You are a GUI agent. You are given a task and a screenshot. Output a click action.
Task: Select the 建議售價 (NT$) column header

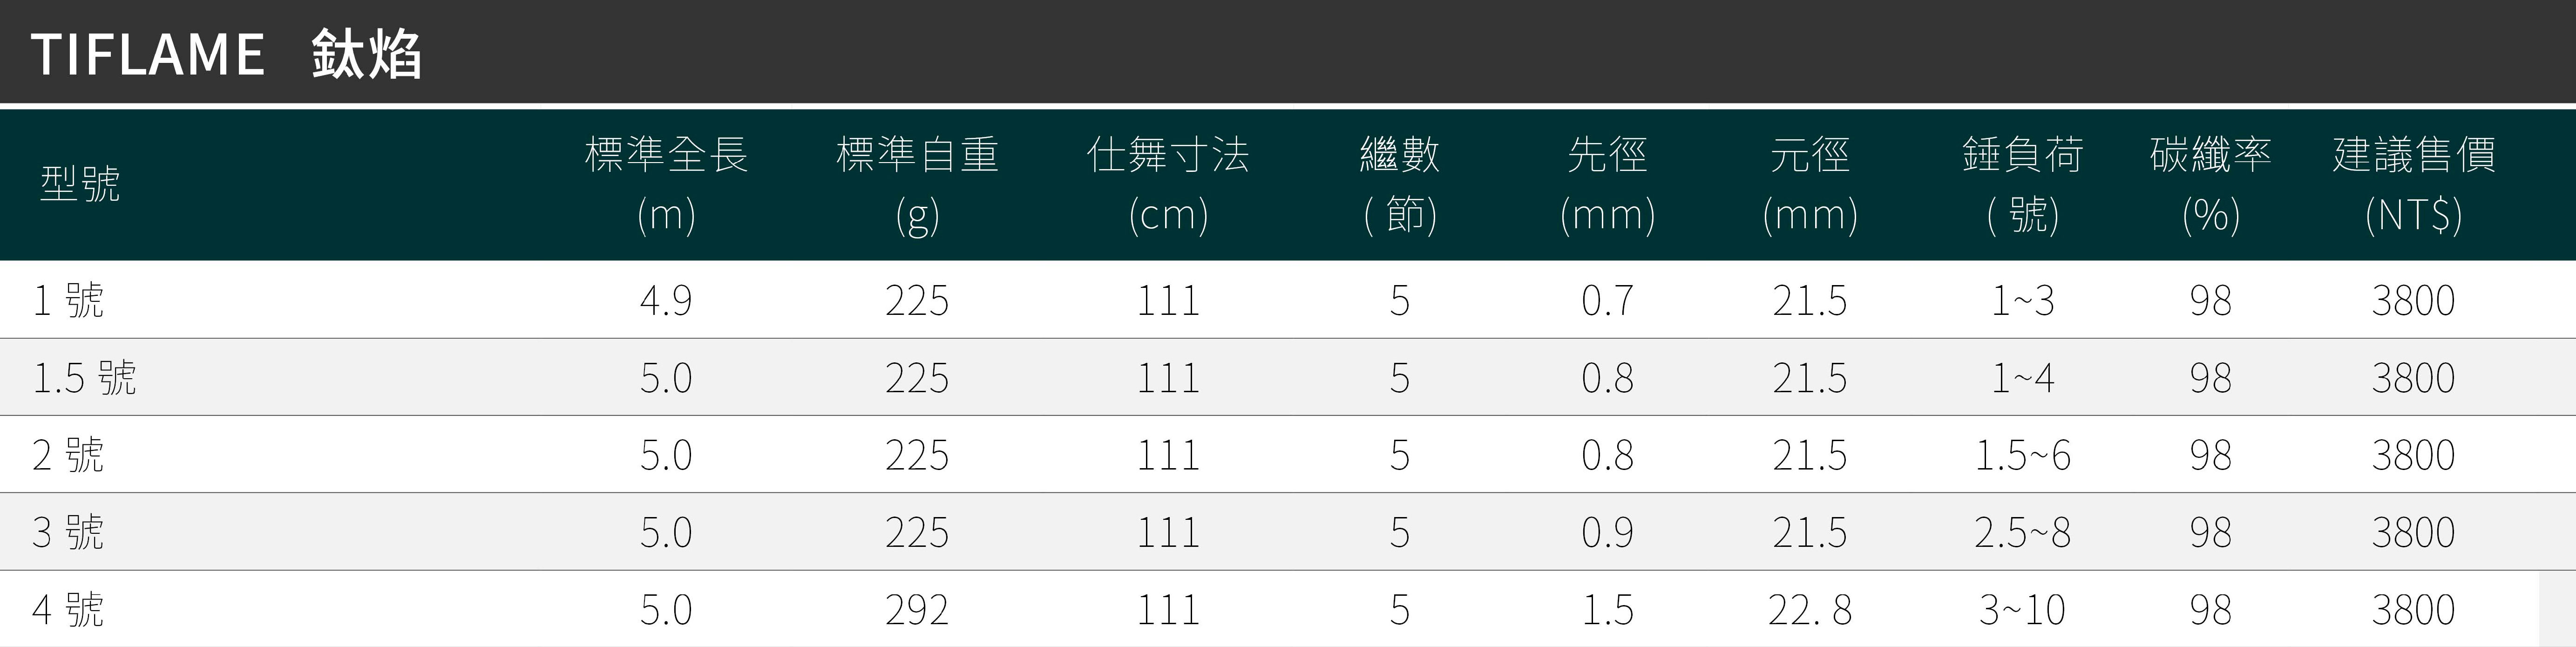[2413, 184]
